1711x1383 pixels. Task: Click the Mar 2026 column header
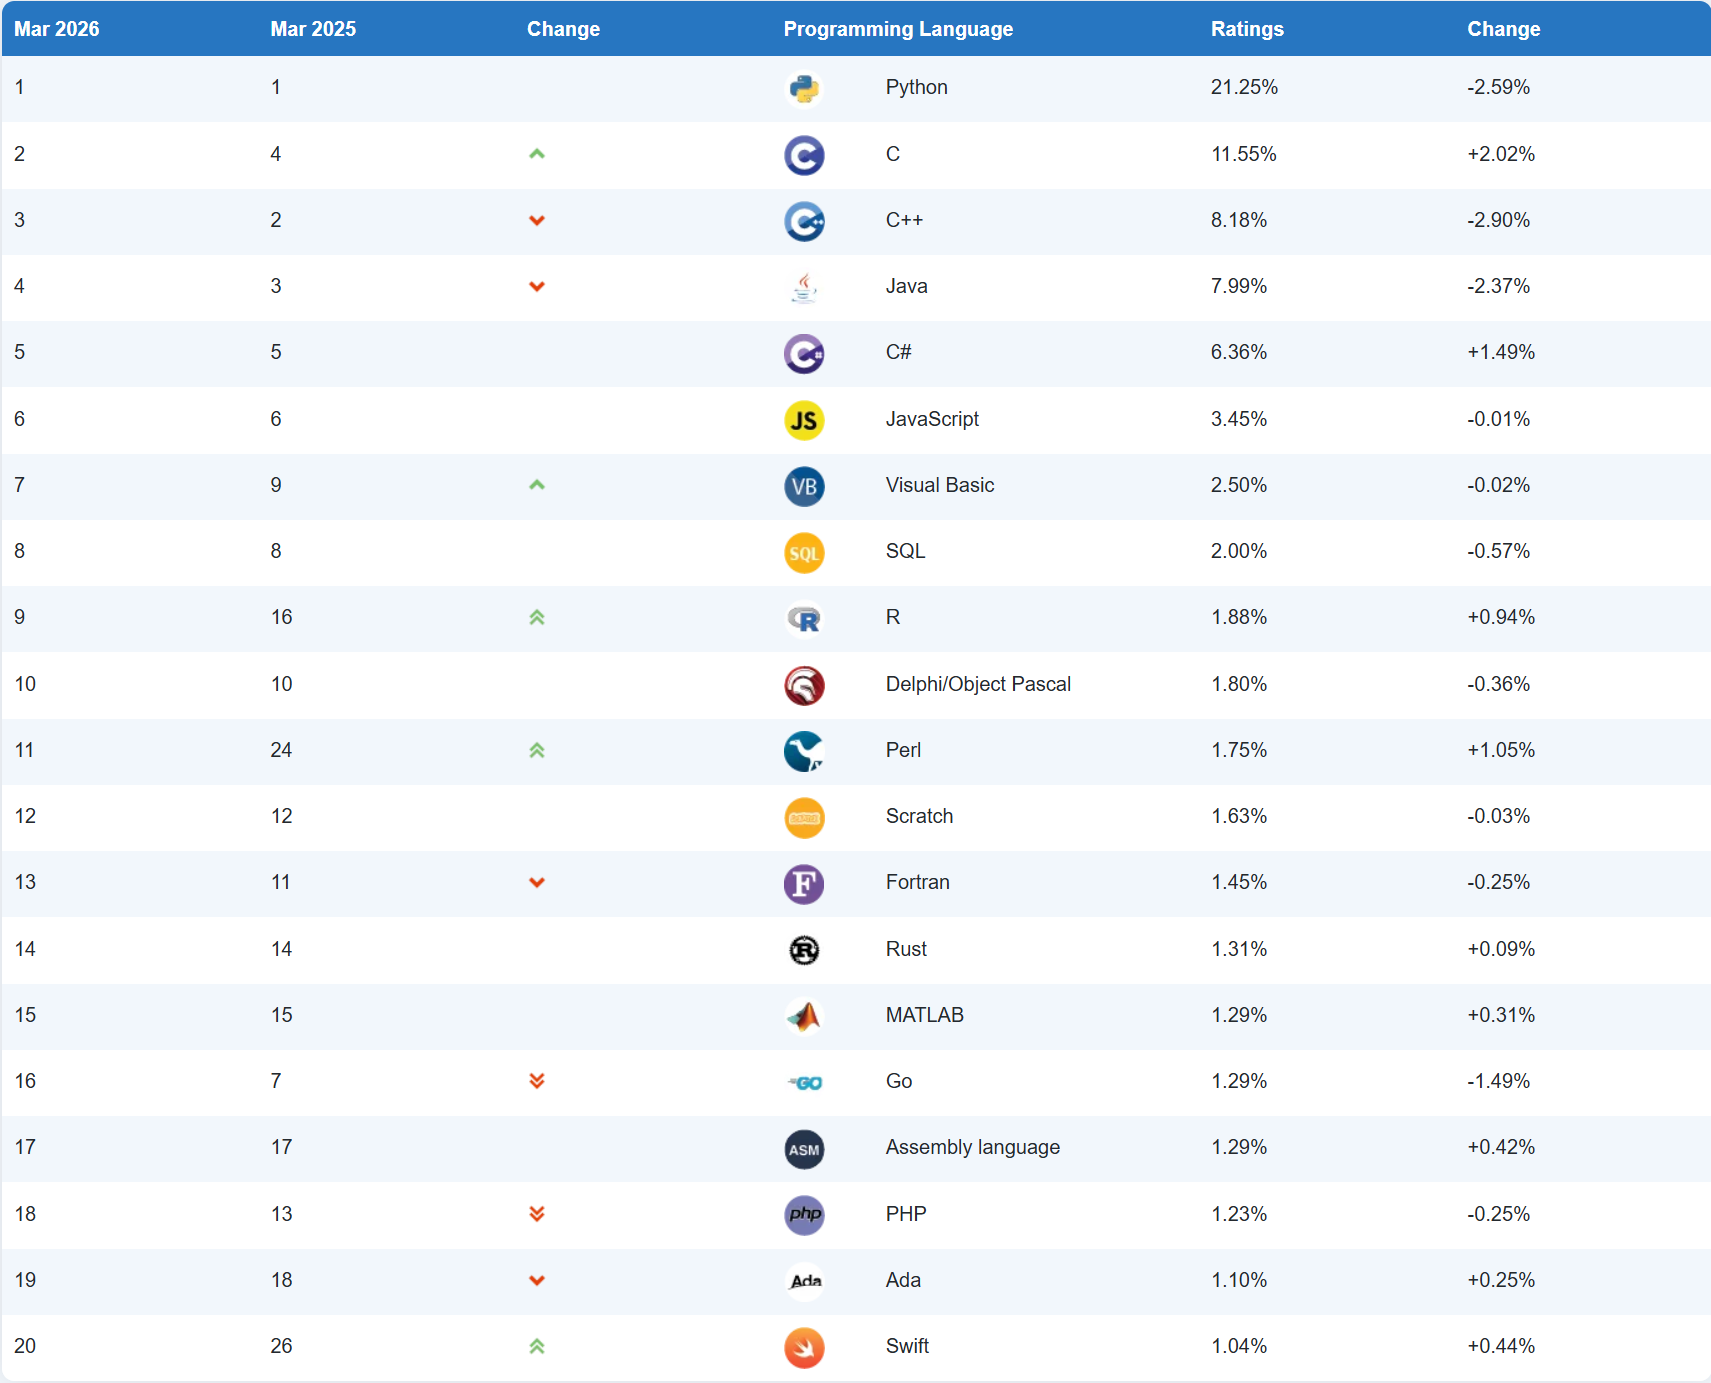click(x=57, y=29)
